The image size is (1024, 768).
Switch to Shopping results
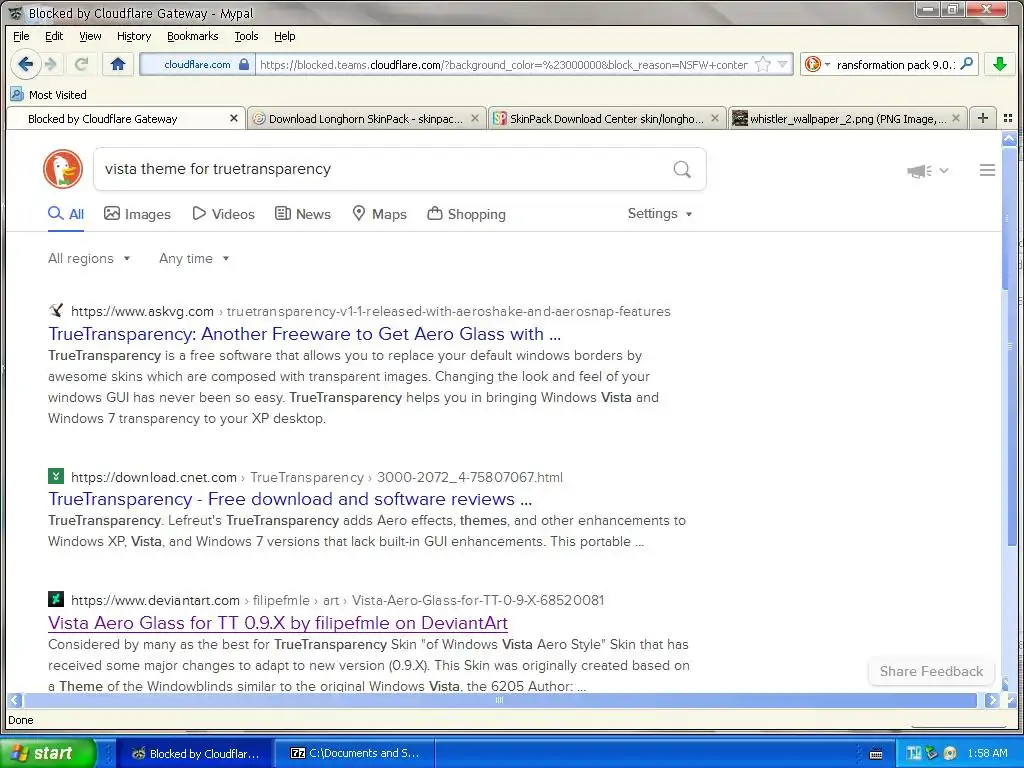pyautogui.click(x=466, y=214)
